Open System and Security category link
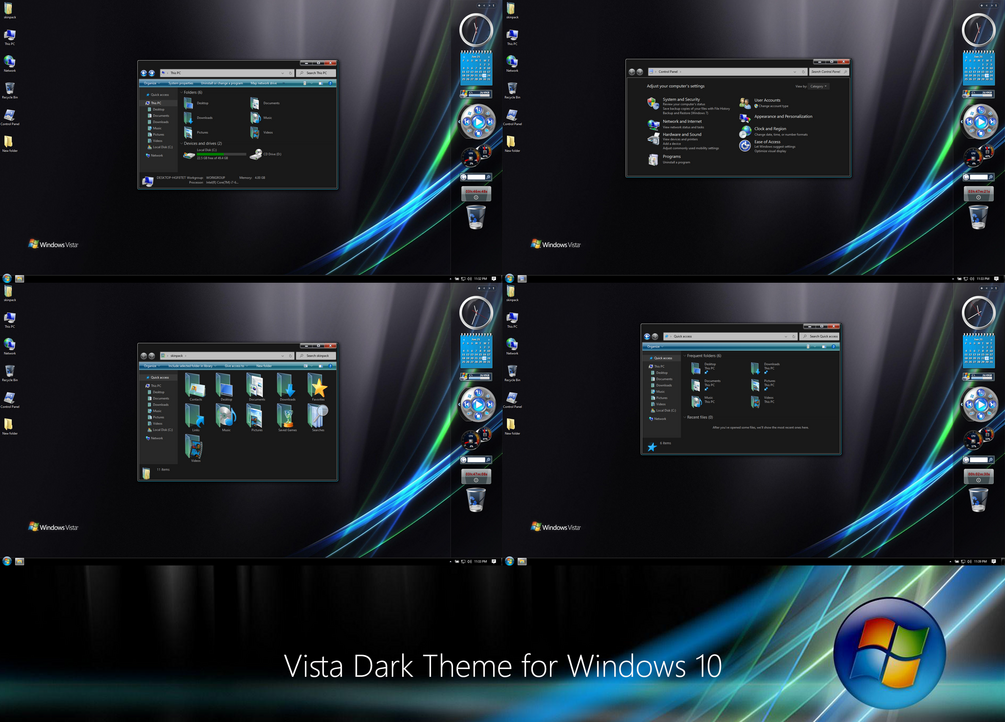Image resolution: width=1005 pixels, height=722 pixels. tap(681, 99)
